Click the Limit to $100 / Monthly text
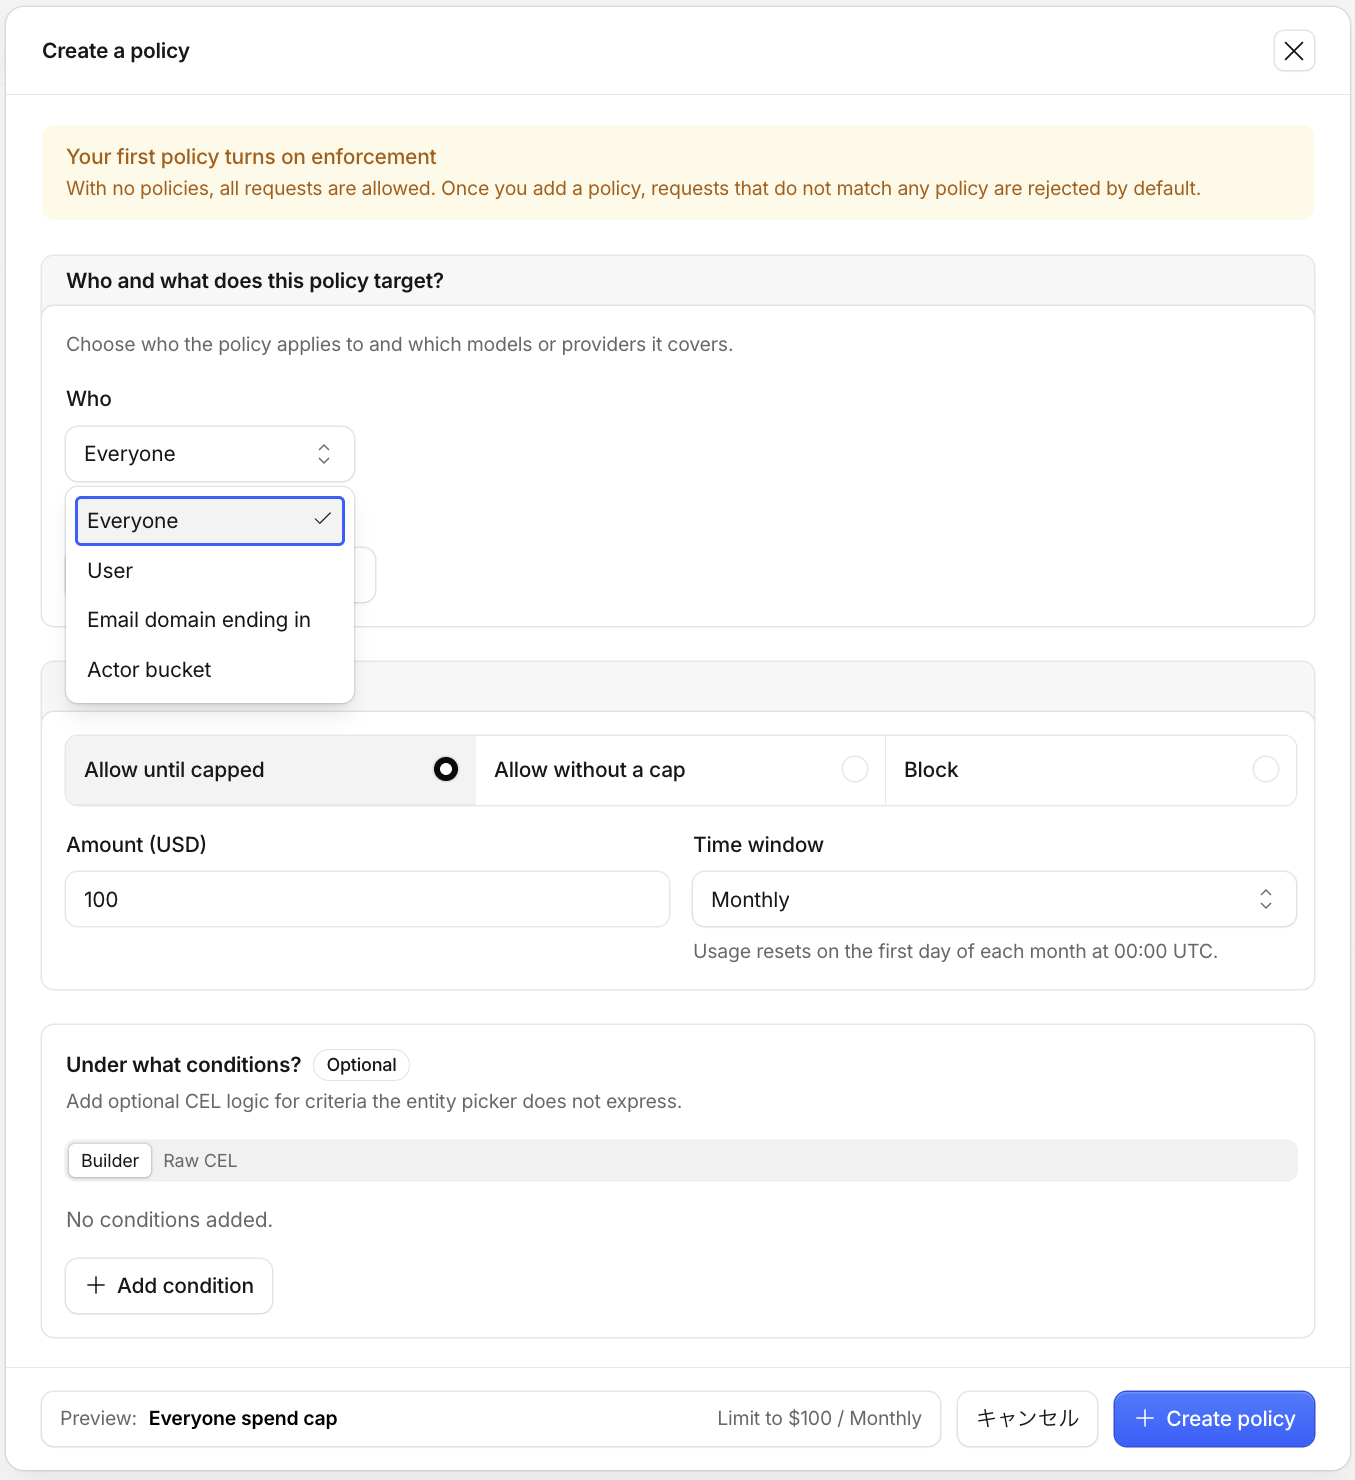The height and width of the screenshot is (1480, 1355). (x=819, y=1419)
